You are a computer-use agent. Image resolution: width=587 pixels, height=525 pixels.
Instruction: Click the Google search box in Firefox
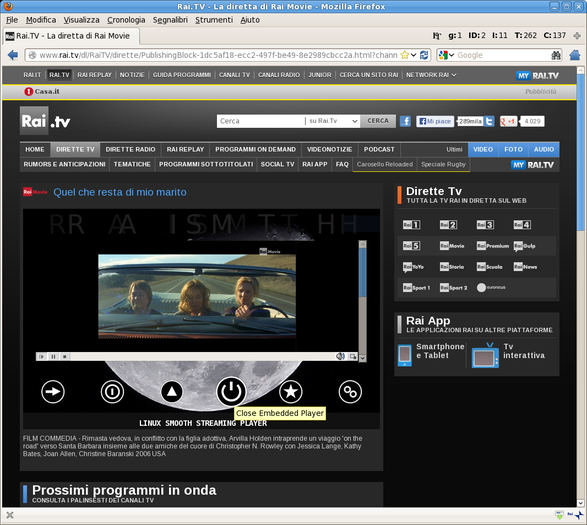click(503, 55)
